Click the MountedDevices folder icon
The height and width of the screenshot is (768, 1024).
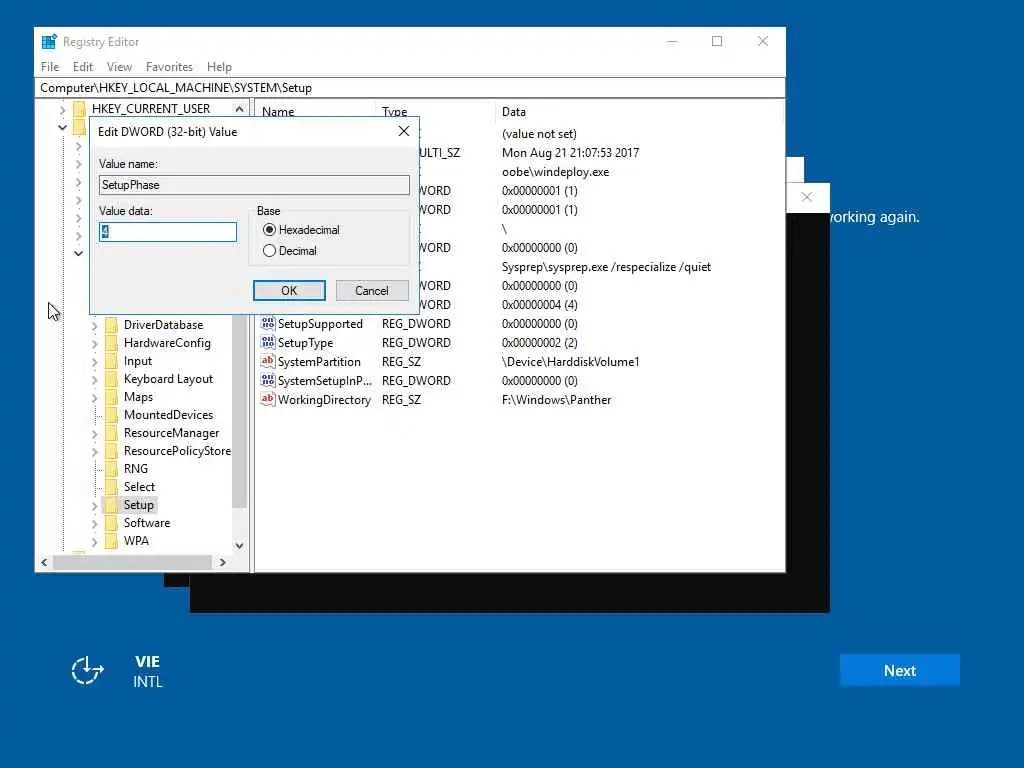(112, 415)
